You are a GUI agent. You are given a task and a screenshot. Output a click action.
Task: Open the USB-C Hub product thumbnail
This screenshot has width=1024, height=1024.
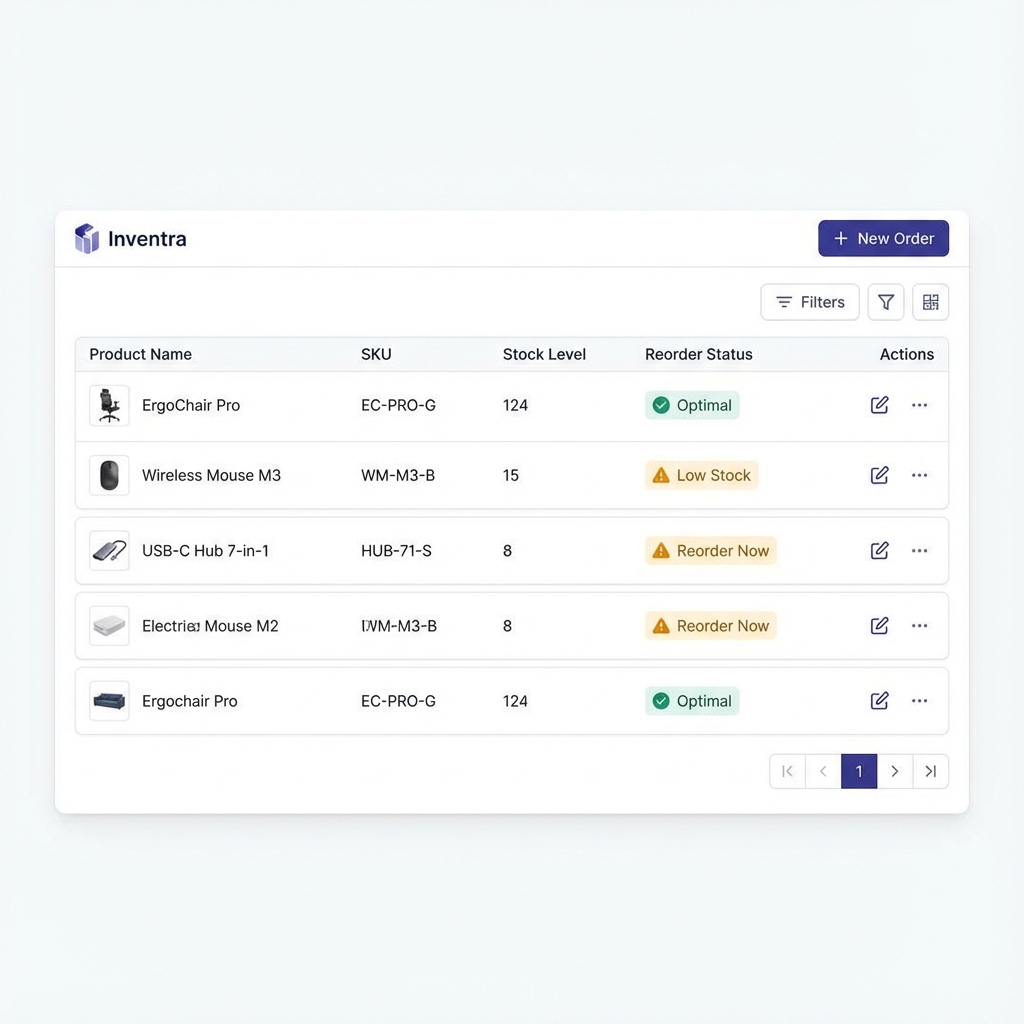click(109, 551)
